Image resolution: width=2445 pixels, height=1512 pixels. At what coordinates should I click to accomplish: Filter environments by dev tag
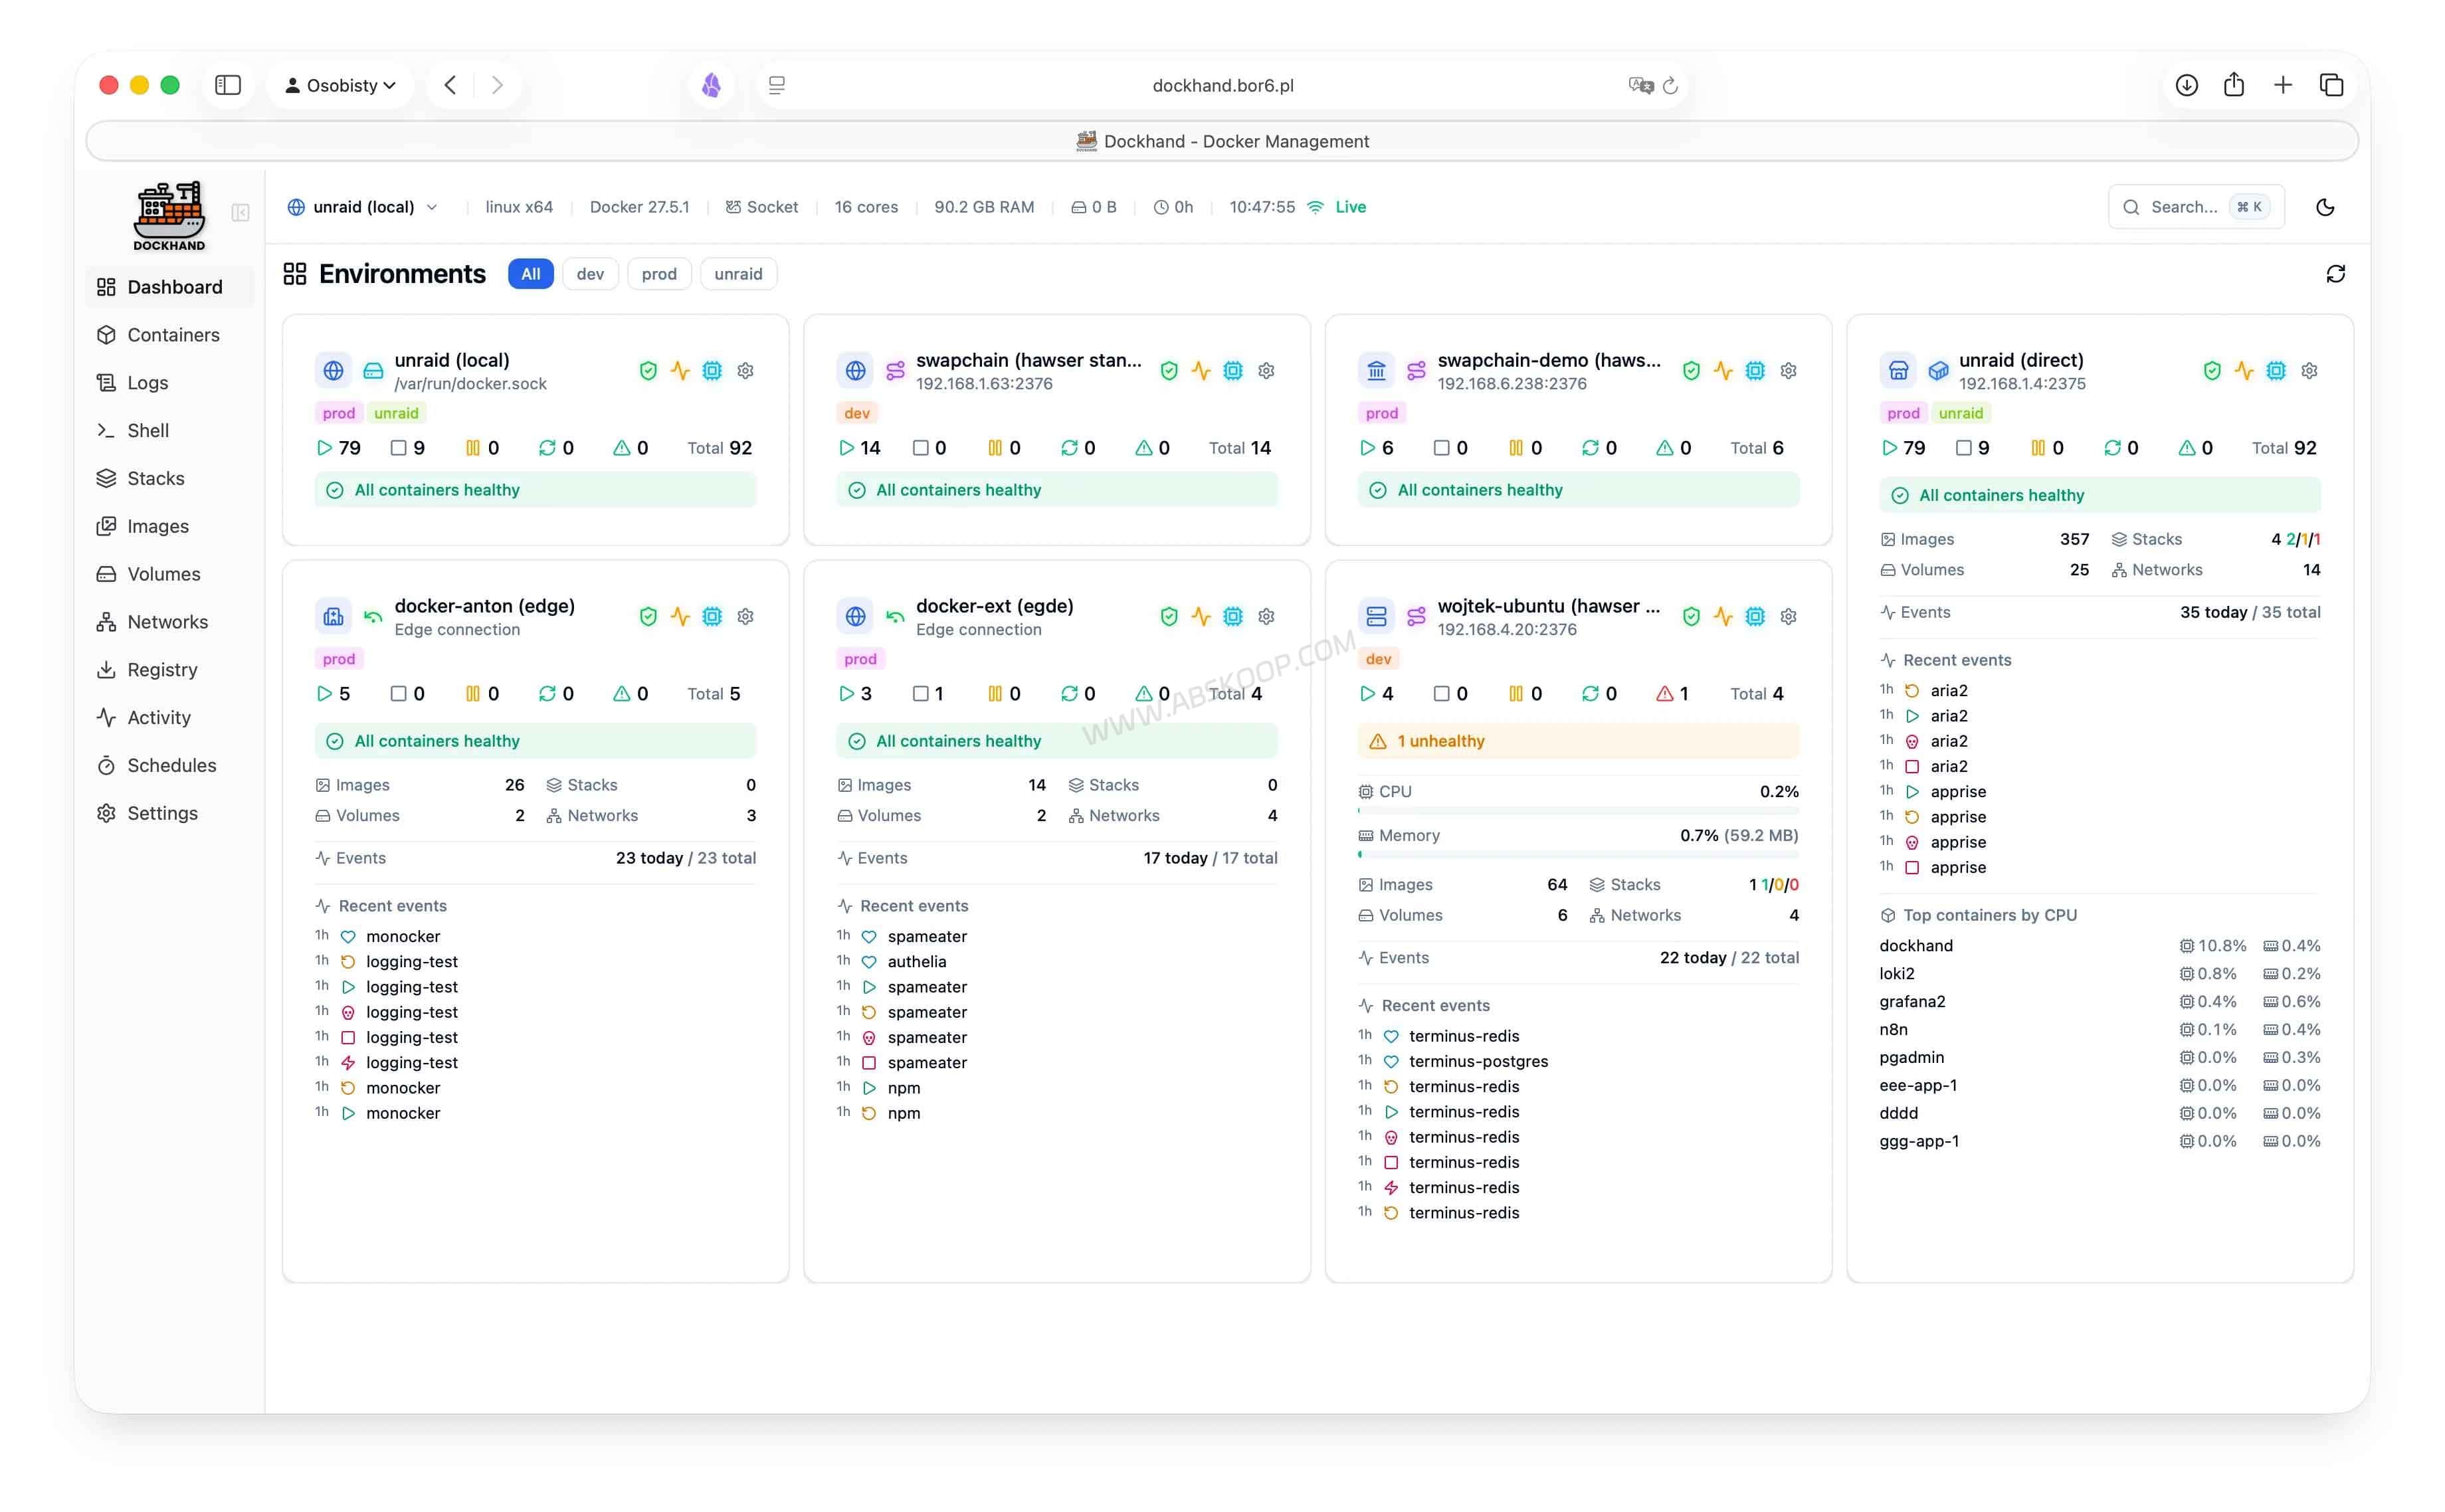590,274
